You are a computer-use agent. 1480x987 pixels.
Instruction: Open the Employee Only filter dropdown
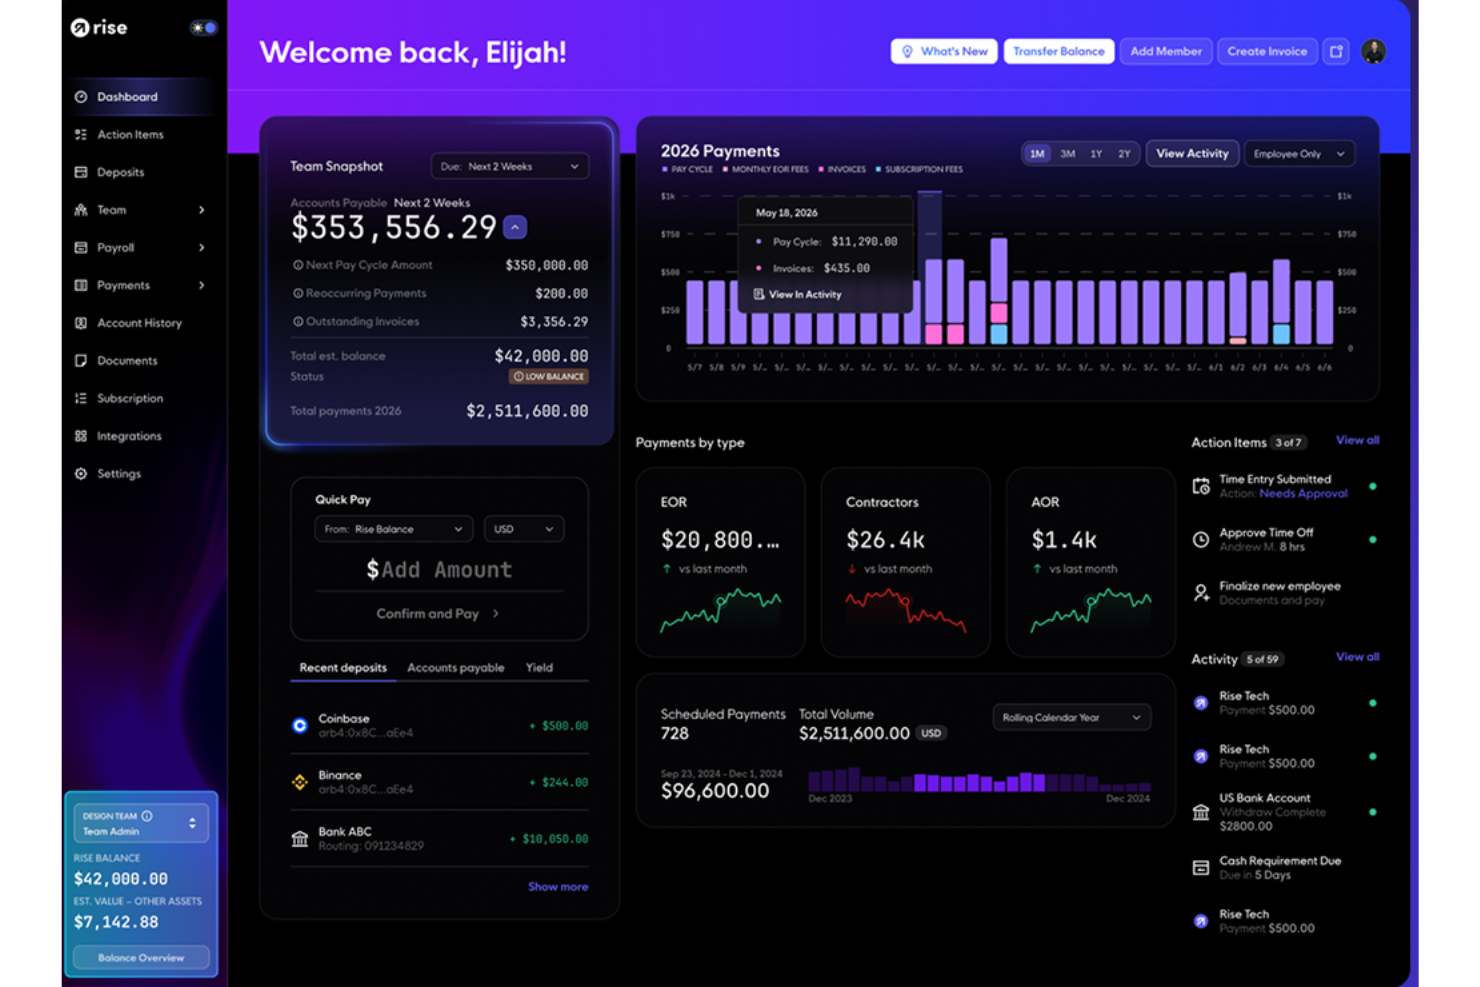1298,154
